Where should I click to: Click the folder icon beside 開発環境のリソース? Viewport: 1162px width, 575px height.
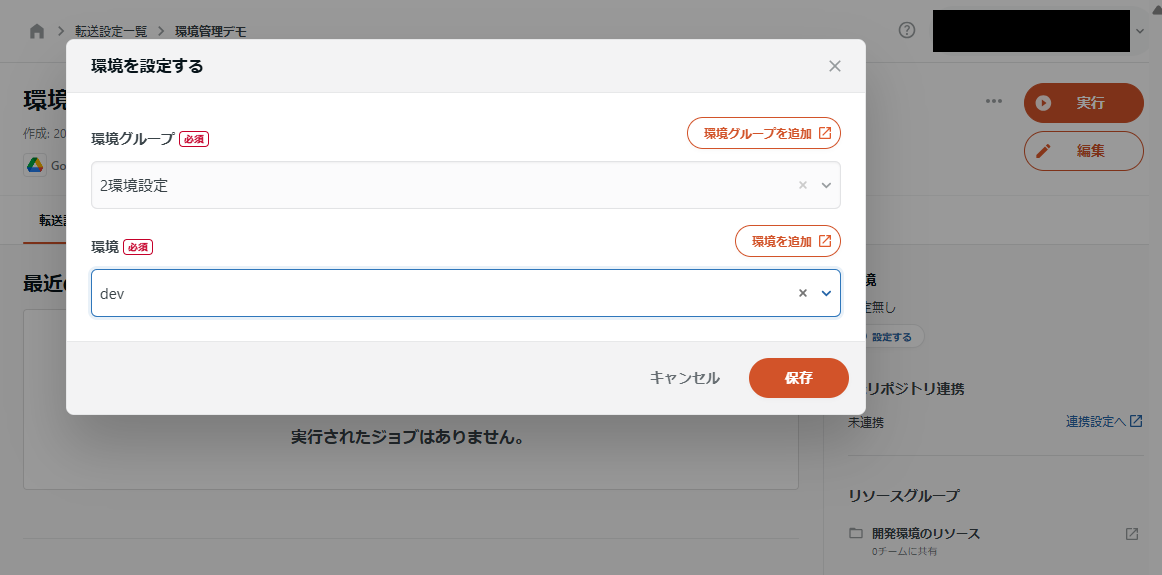pyautogui.click(x=857, y=534)
